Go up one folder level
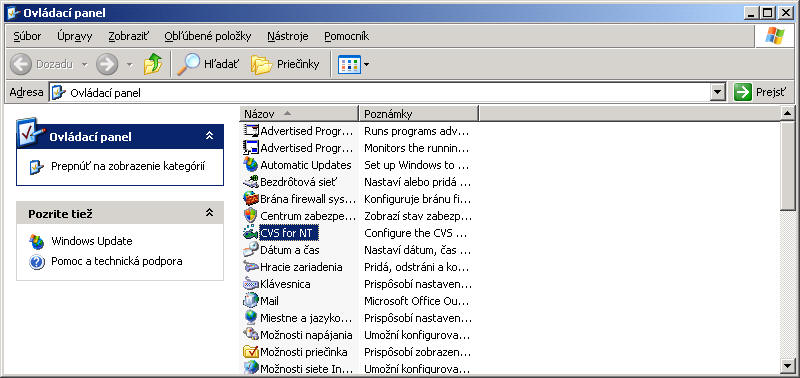This screenshot has width=800, height=378. pos(153,64)
